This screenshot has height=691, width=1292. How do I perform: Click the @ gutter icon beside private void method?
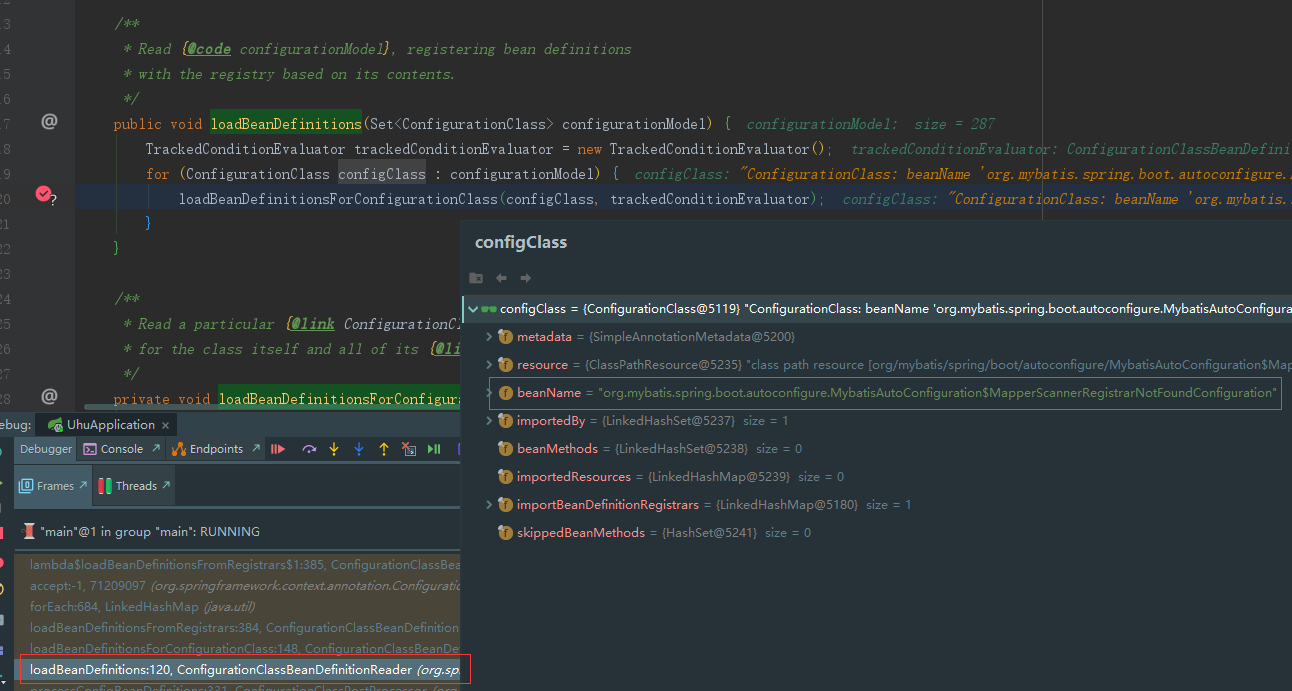pyautogui.click(x=49, y=396)
